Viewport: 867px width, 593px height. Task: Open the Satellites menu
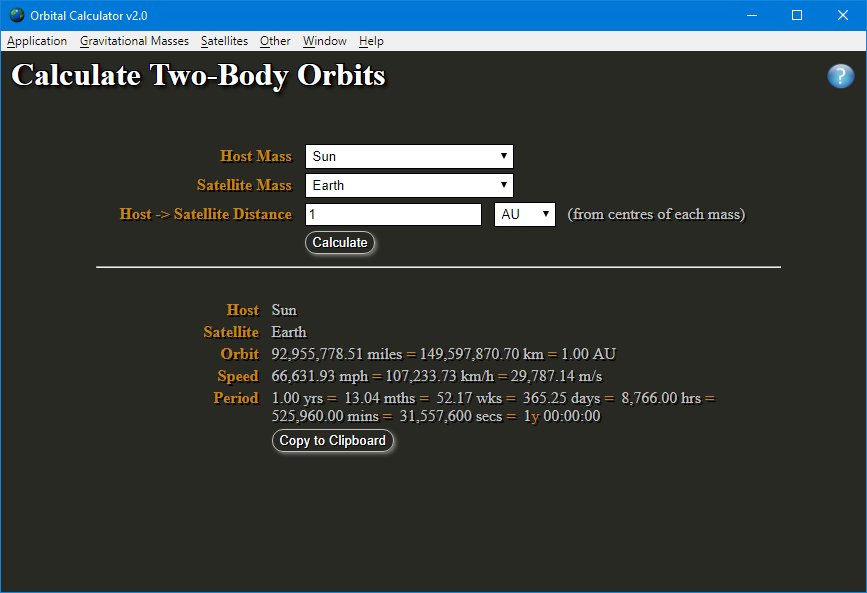click(224, 41)
